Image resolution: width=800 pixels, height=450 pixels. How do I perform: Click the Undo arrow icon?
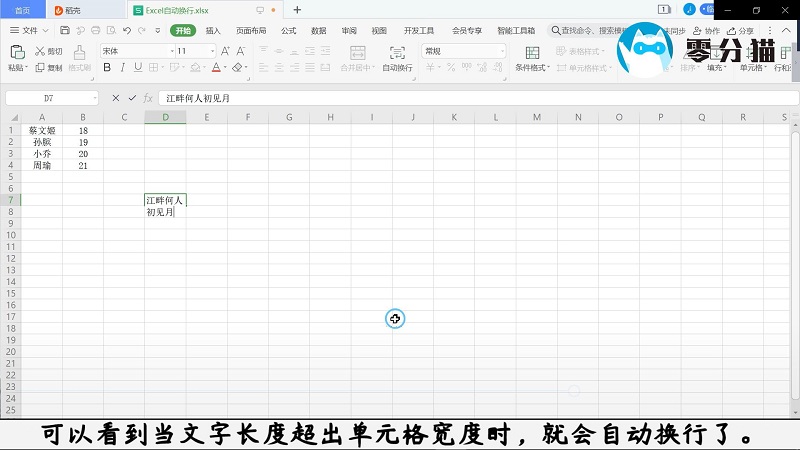pyautogui.click(x=127, y=31)
